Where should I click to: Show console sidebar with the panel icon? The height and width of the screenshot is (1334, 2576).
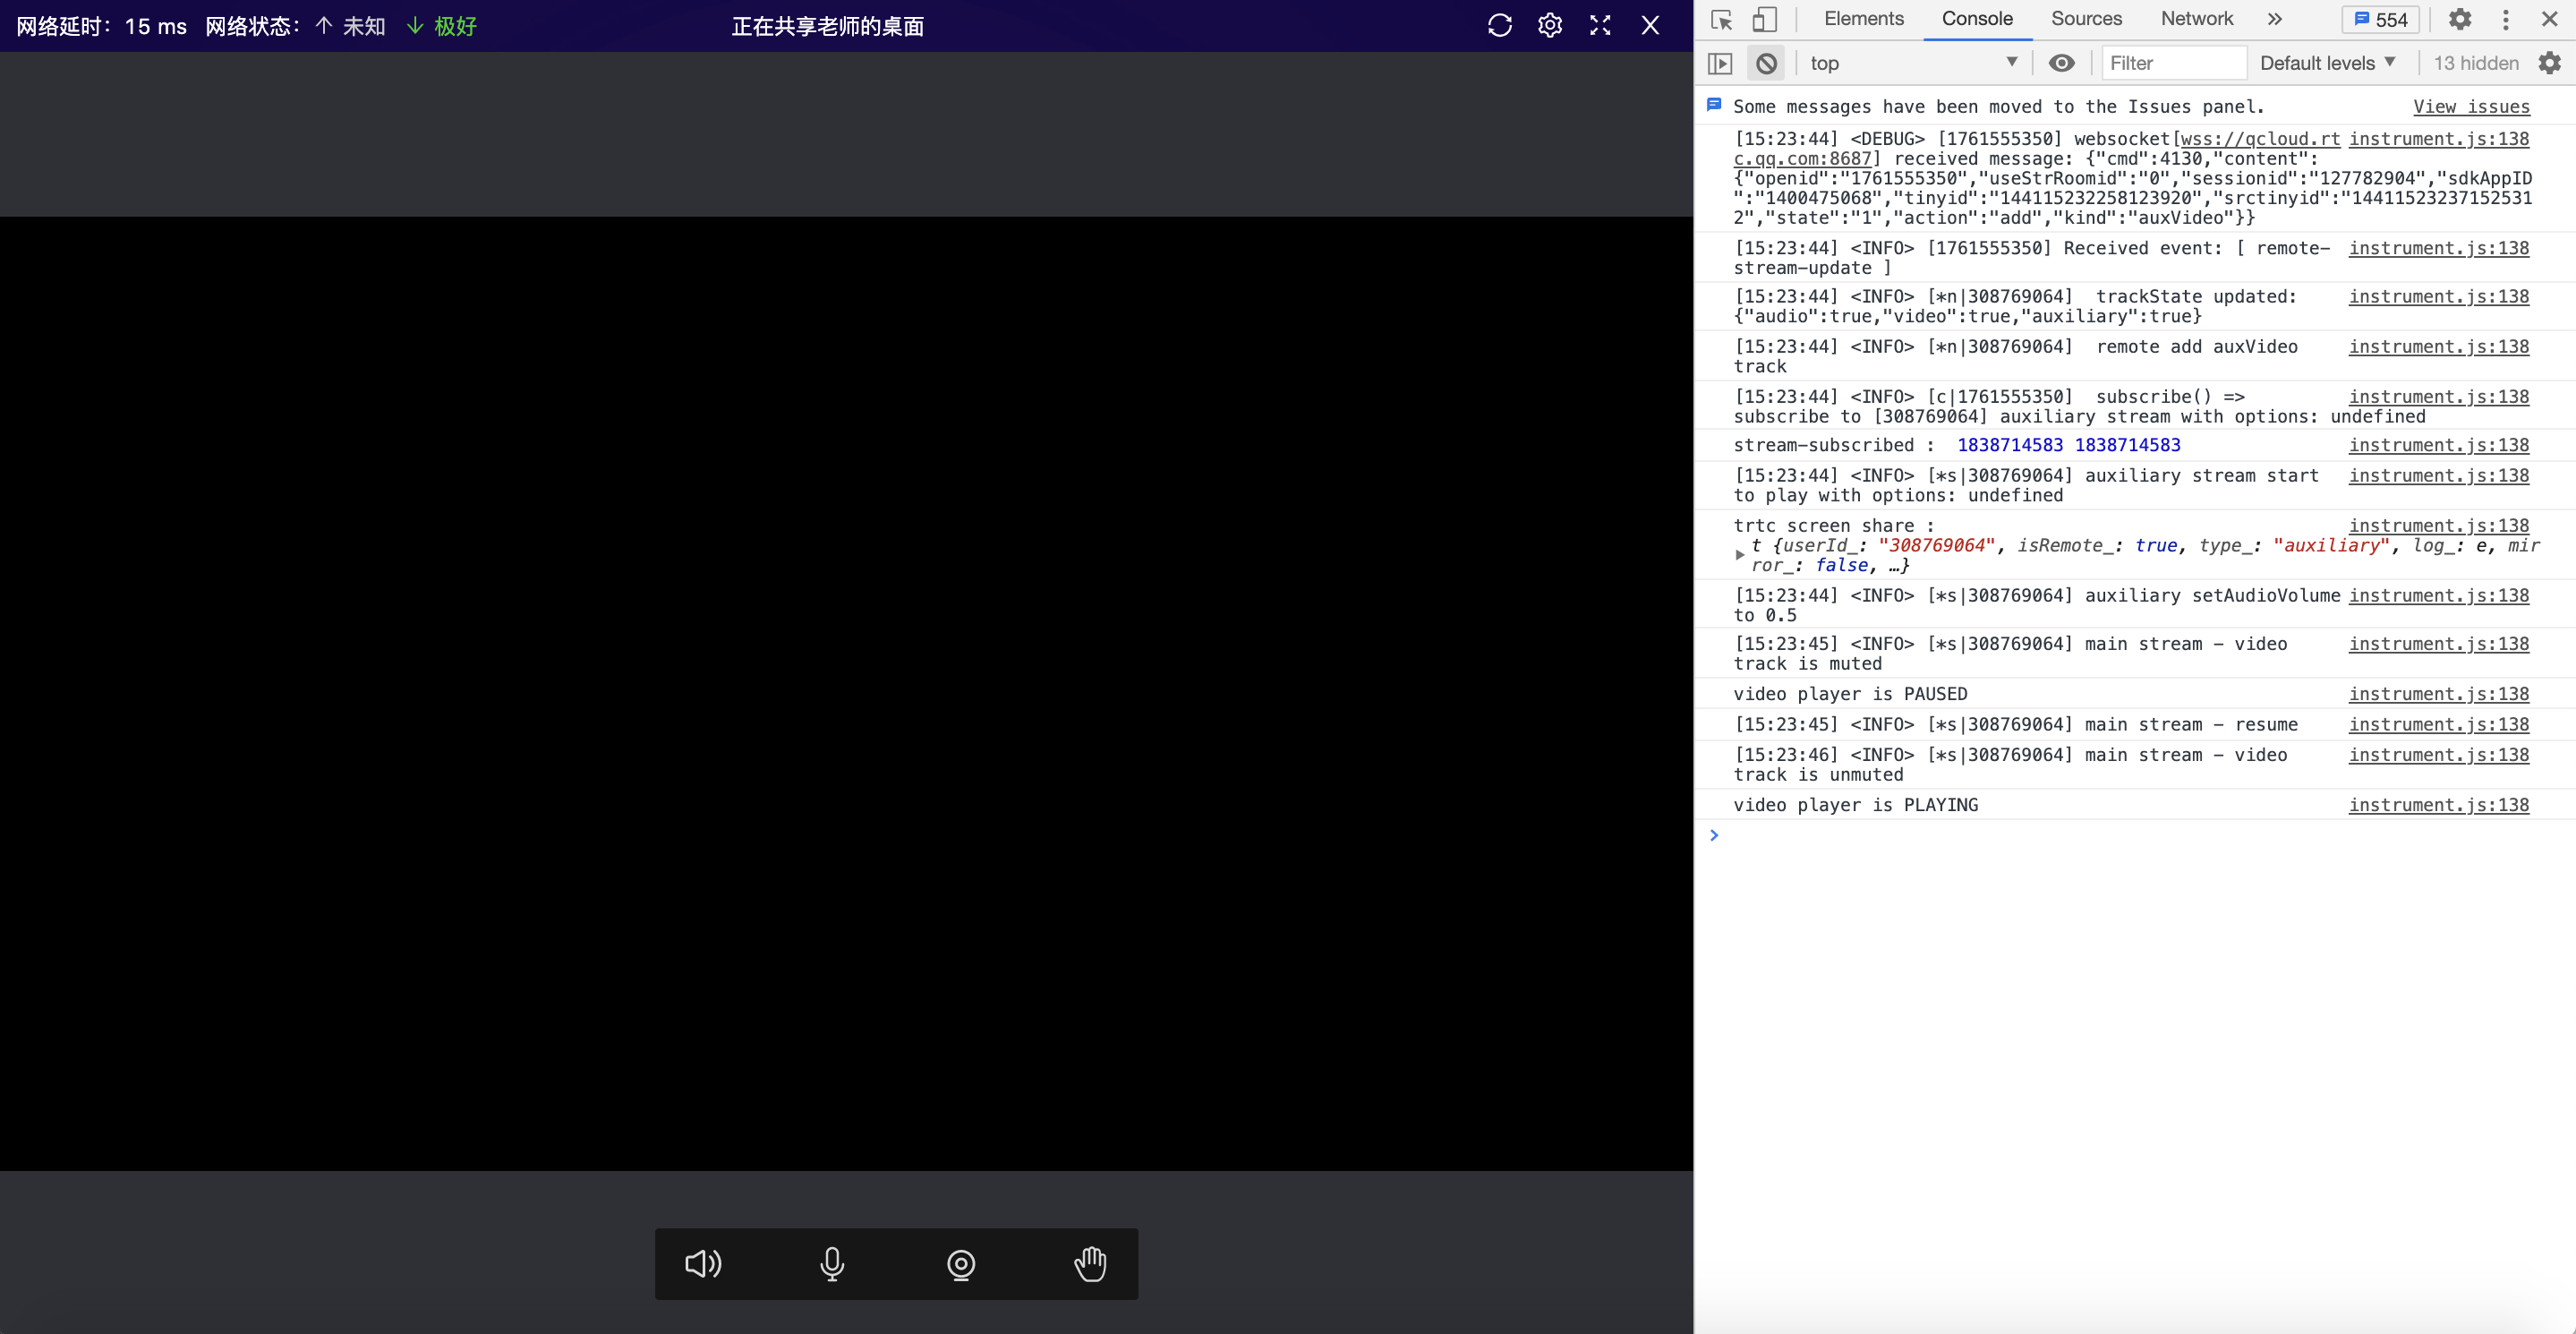coord(1721,62)
